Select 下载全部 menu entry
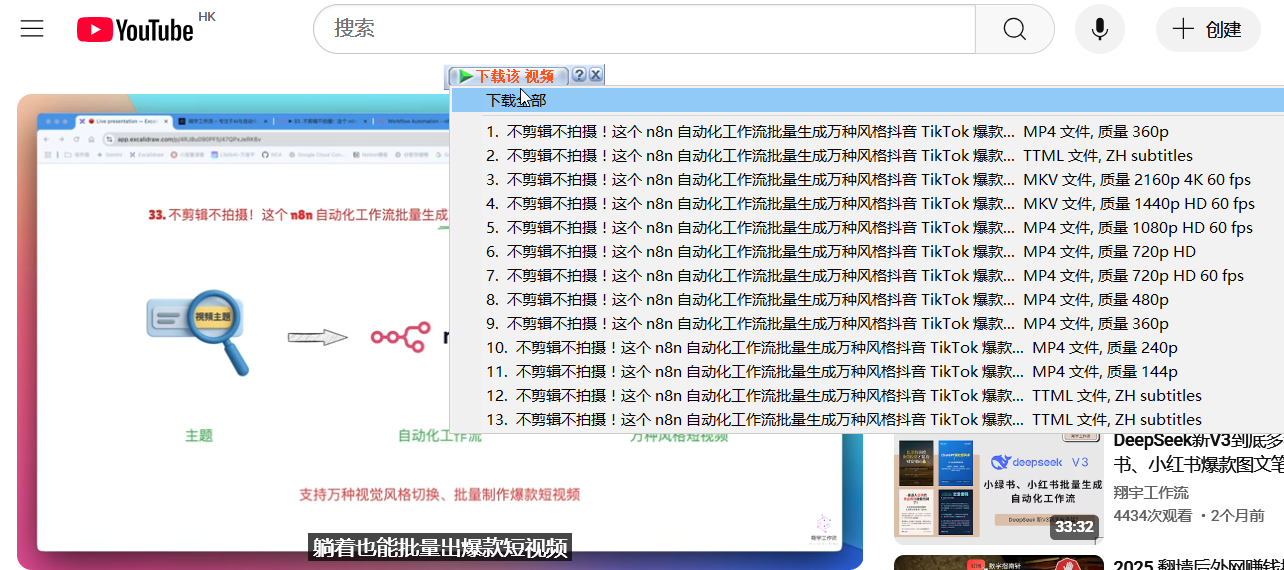 tap(516, 100)
